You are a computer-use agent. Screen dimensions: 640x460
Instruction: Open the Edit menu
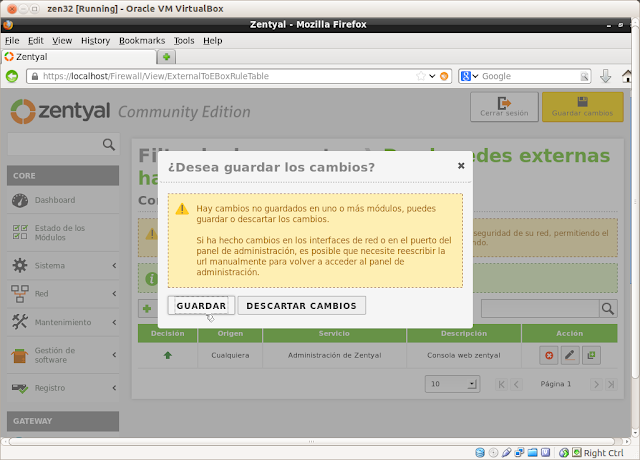coord(36,41)
